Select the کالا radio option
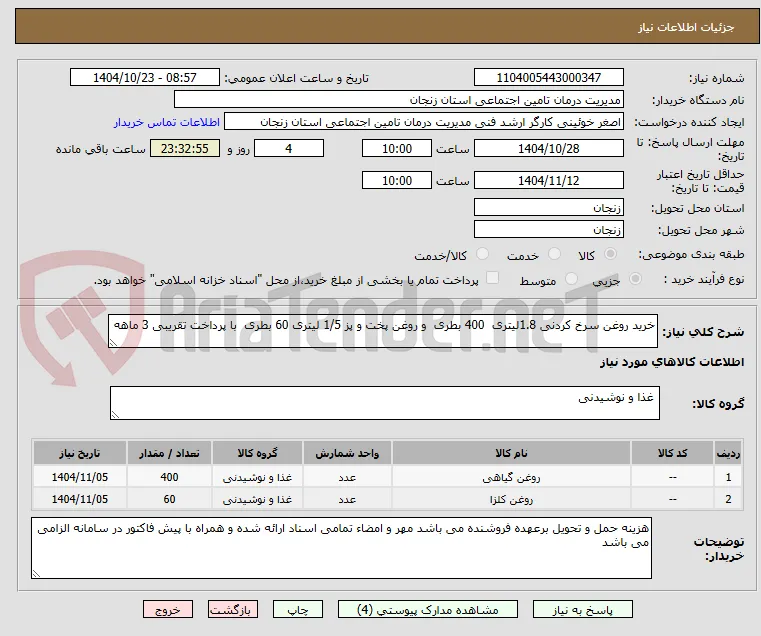 pos(611,254)
